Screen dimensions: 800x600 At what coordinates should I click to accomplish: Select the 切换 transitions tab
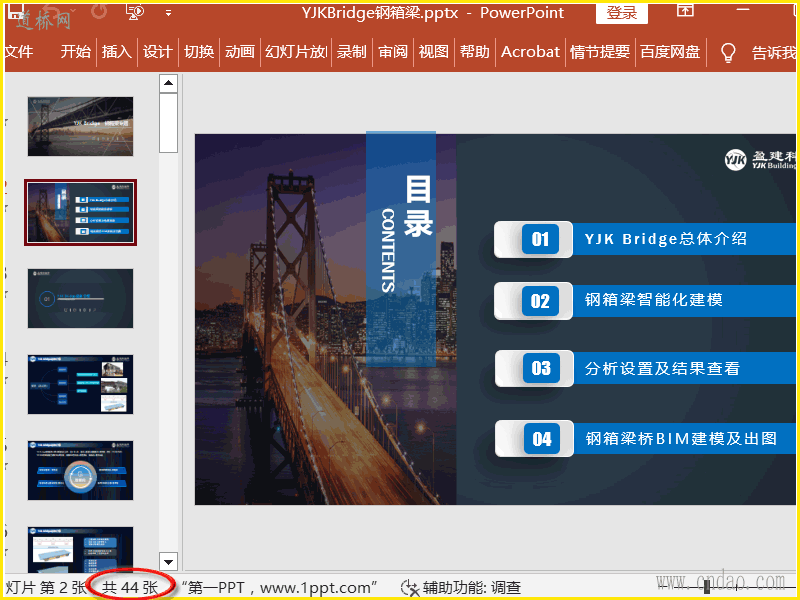(199, 52)
